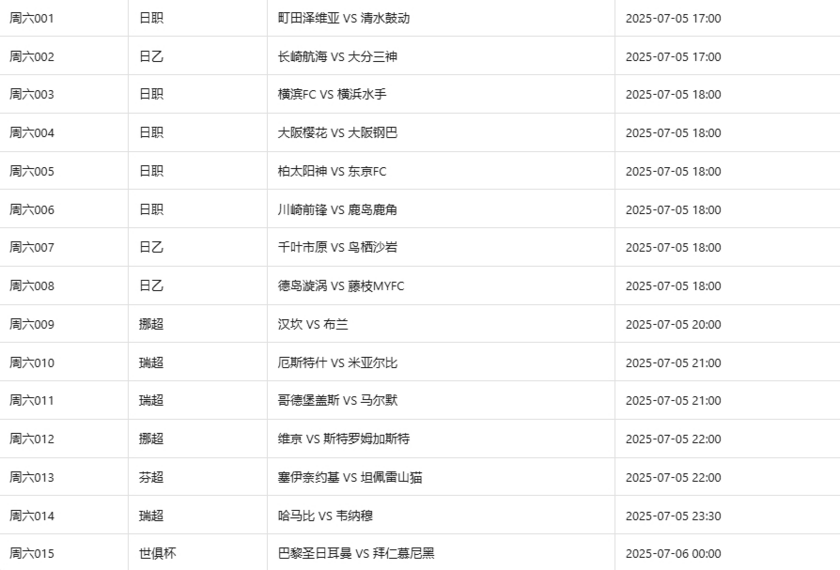
Task: Select the 町田泽维亚 VS 清水鼓动 match
Action: pyautogui.click(x=343, y=18)
